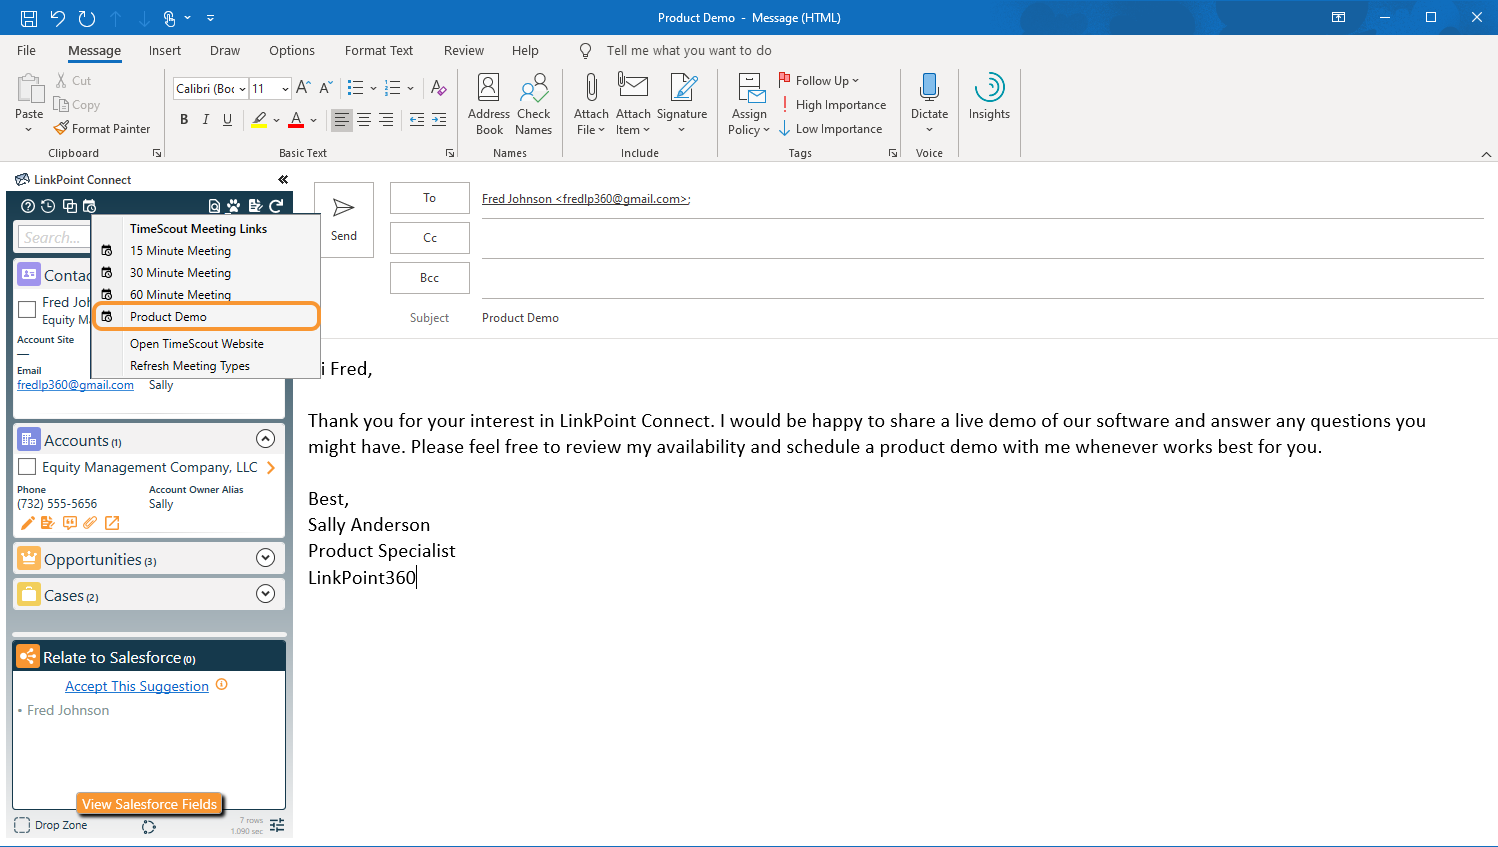Screen dimensions: 1498x847
Task: Toggle Italic formatting
Action: [206, 120]
